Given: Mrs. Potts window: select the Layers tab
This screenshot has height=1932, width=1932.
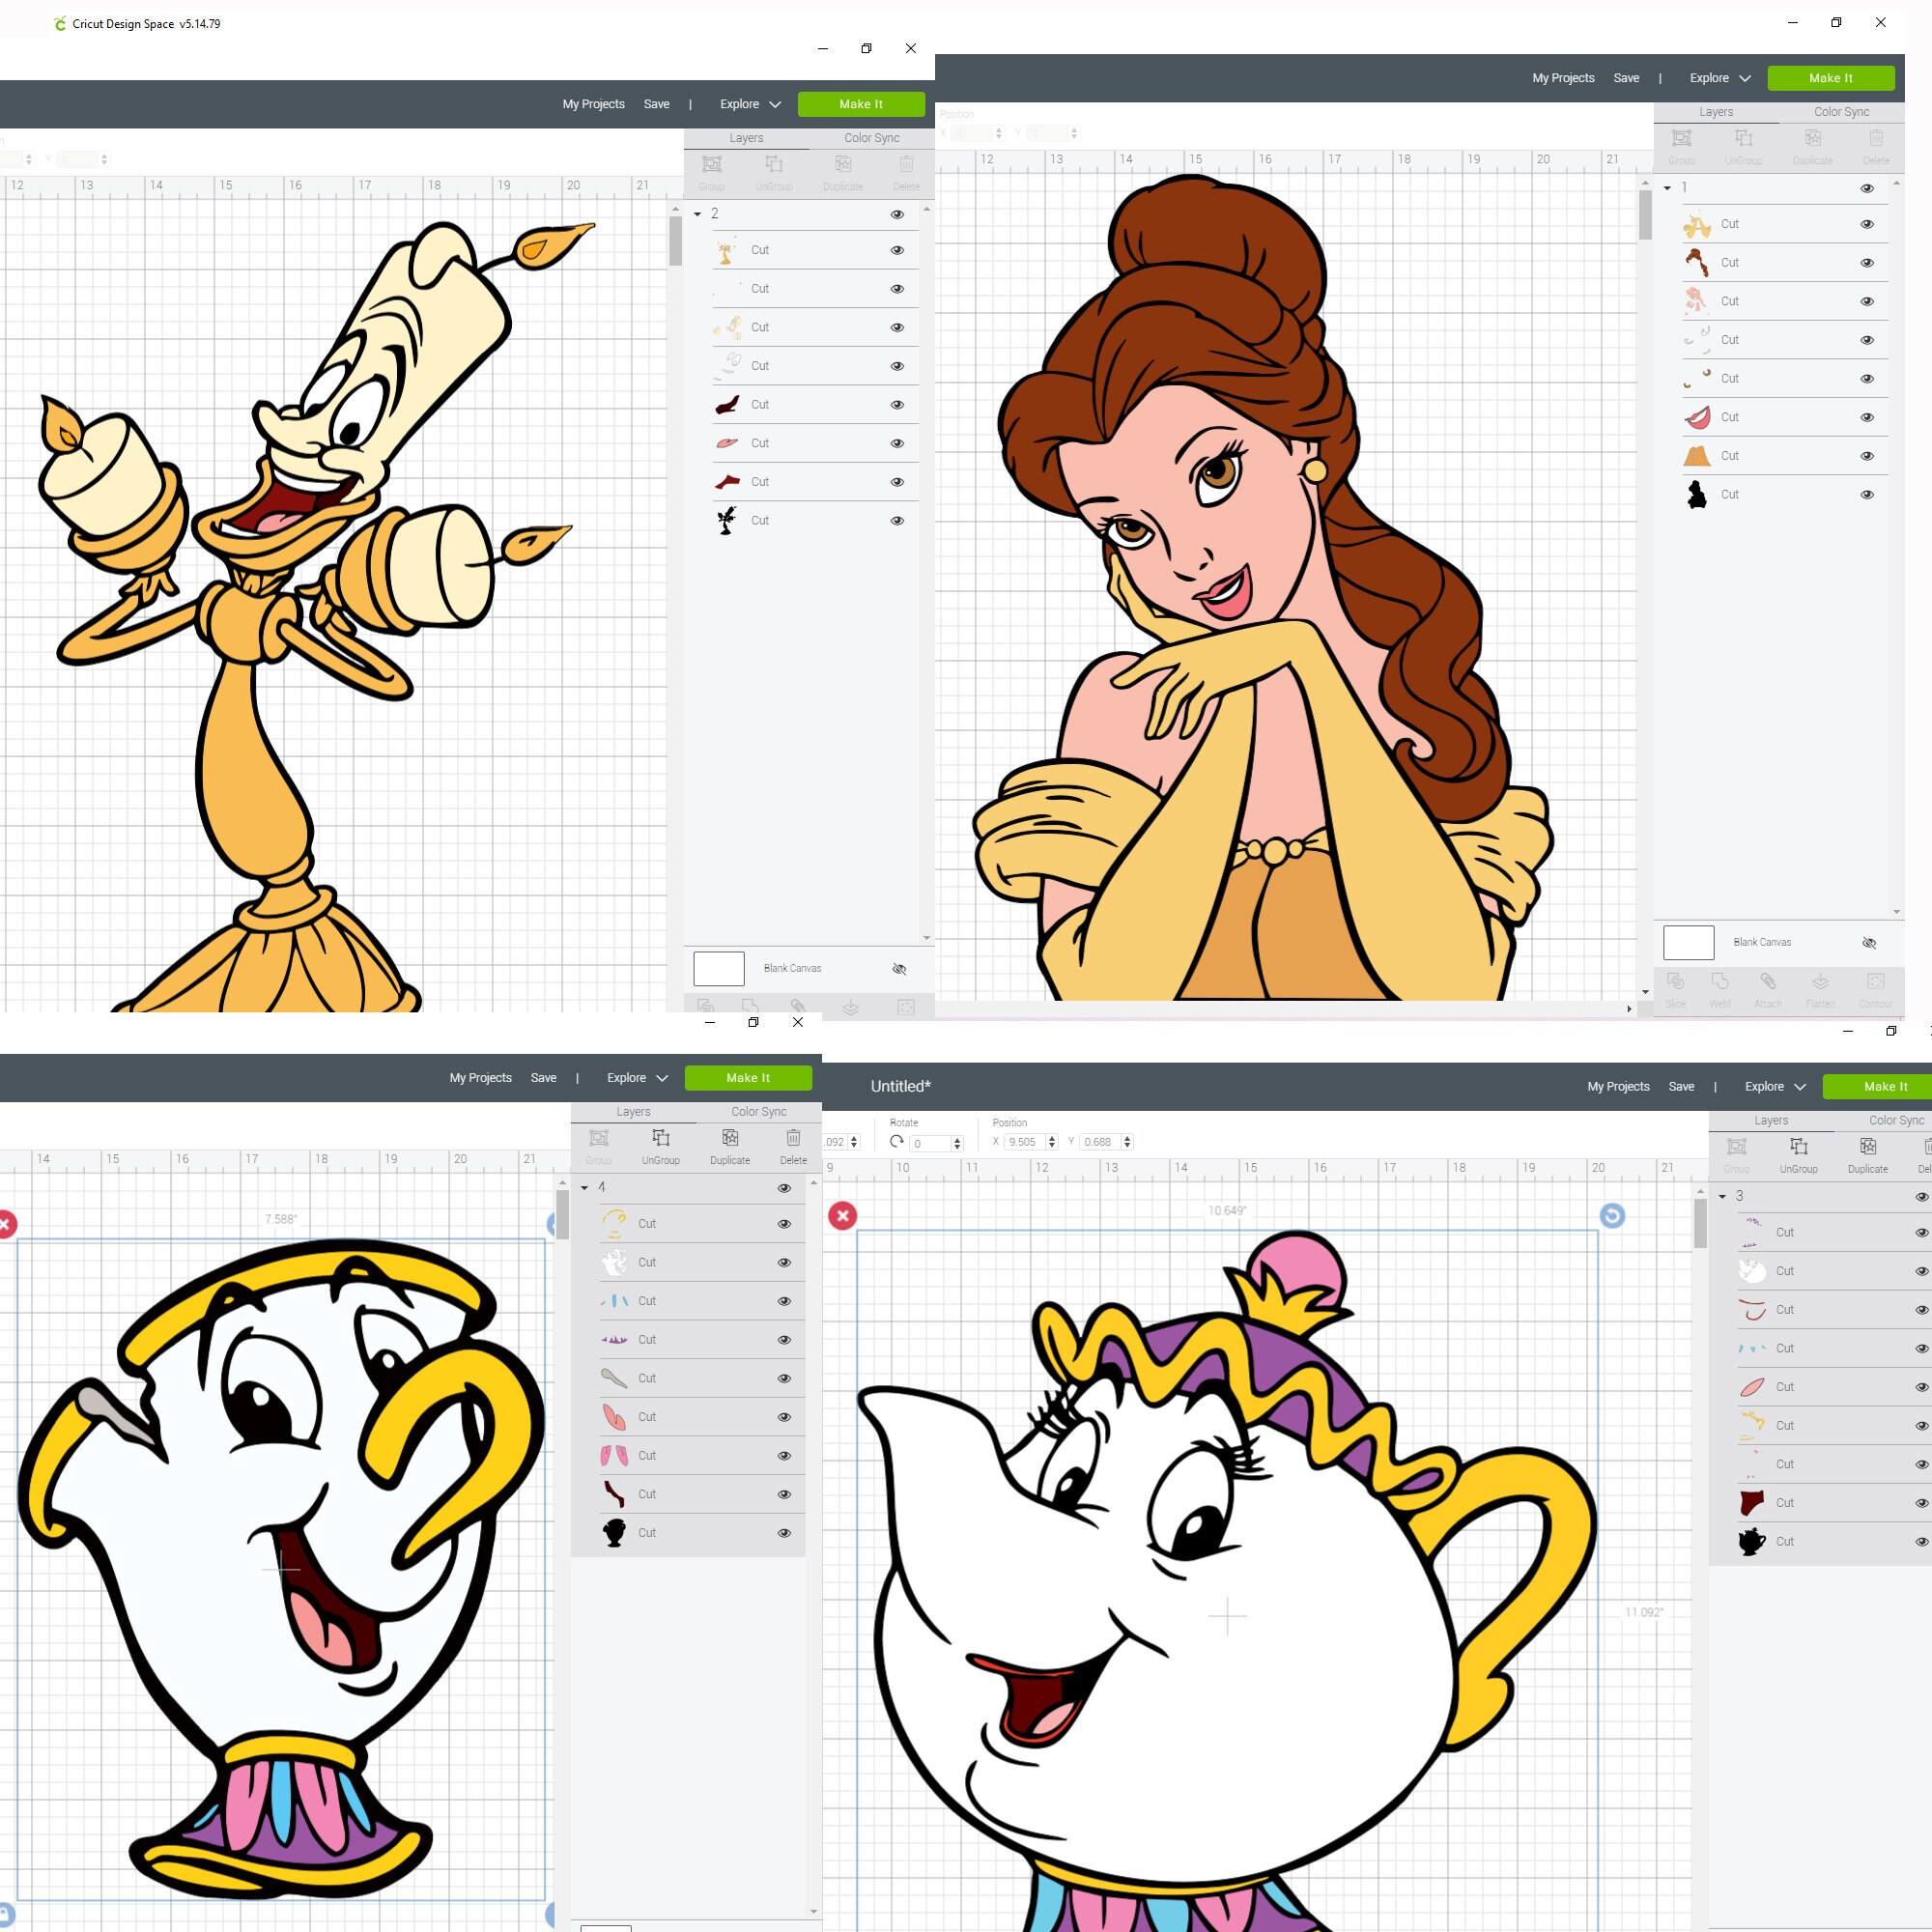Looking at the screenshot, I should pos(1771,1121).
